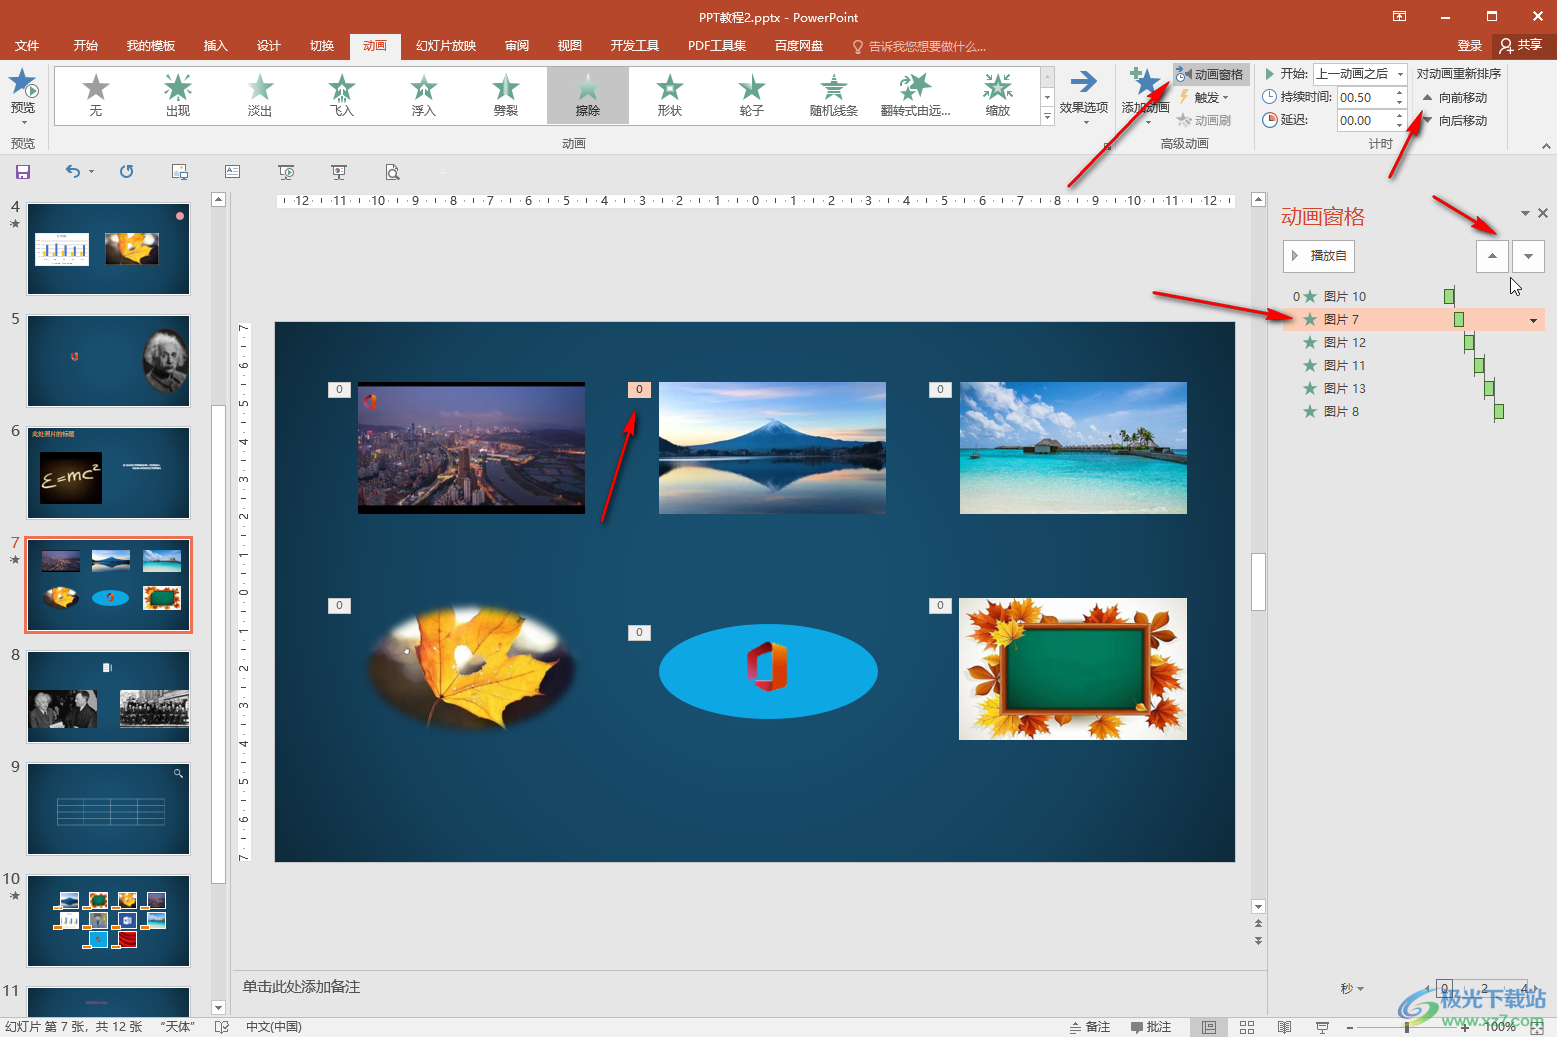Increase duration with the up stepper

(x=1400, y=92)
